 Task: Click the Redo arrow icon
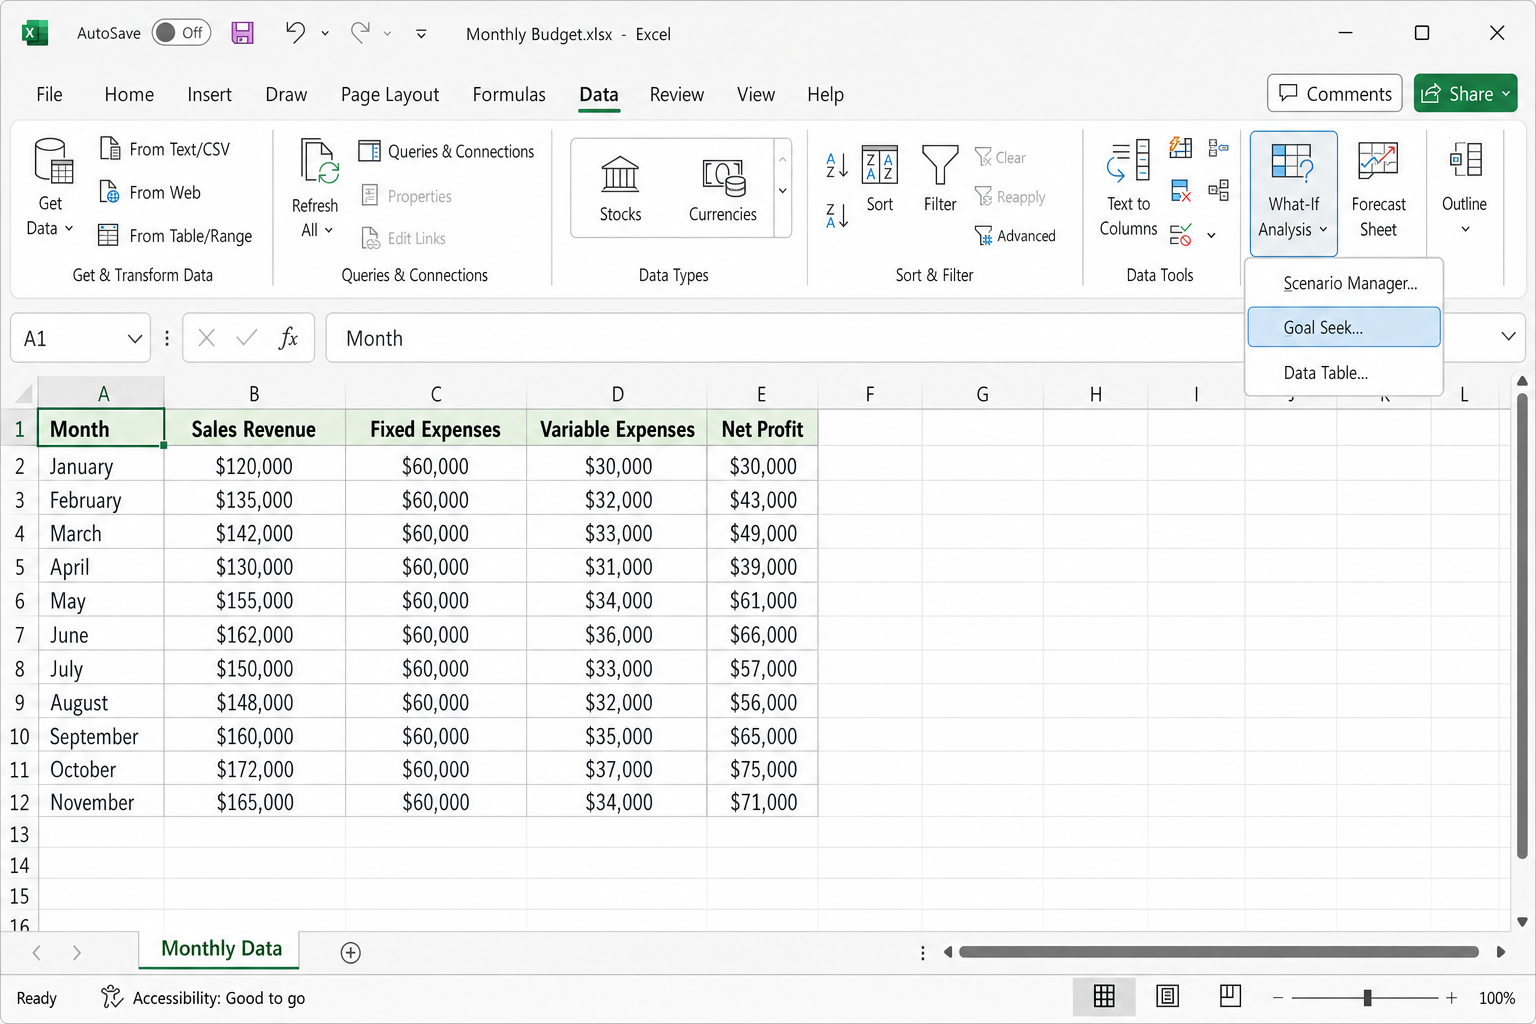pyautogui.click(x=360, y=33)
